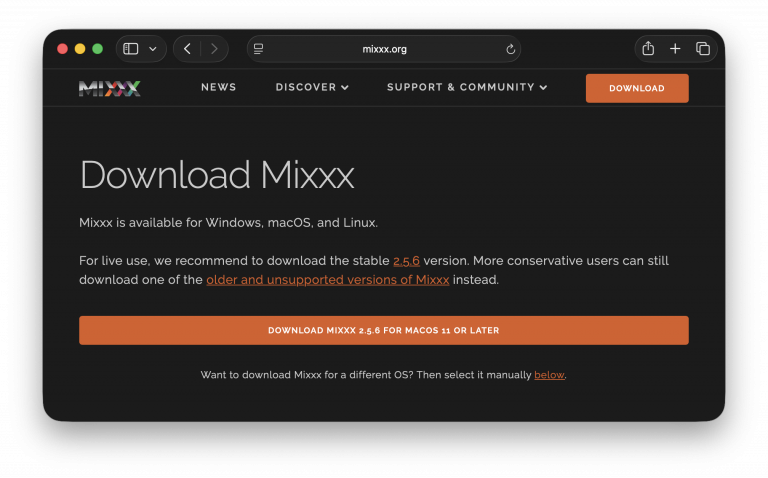
Task: Follow the 2.5.6 version link
Action: (406, 261)
